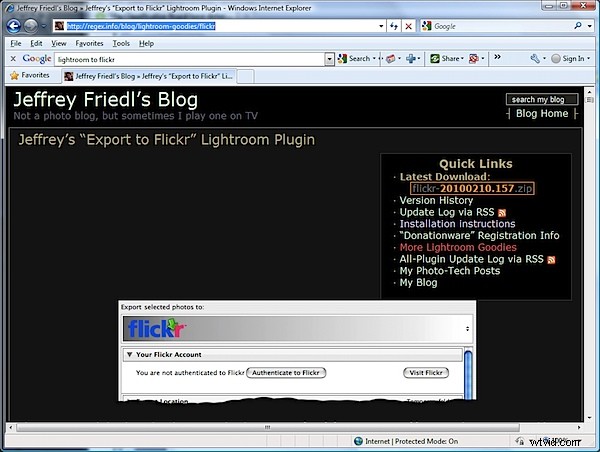
Task: Click the browser Back arrow button
Action: click(14, 26)
